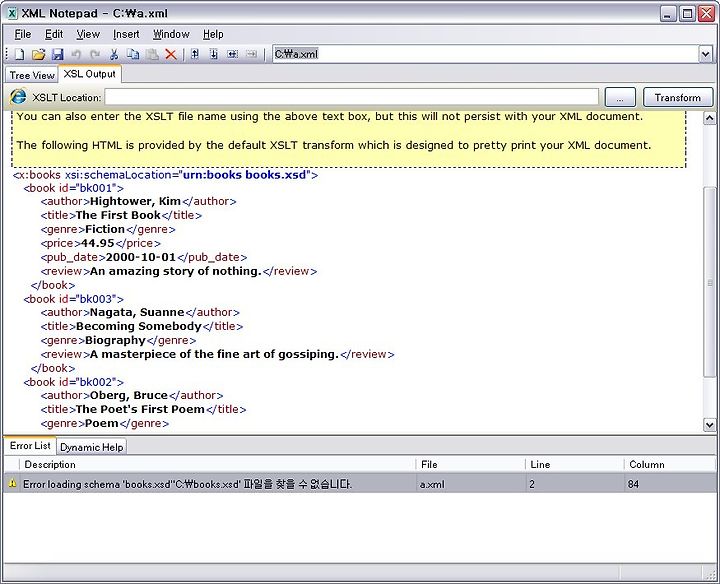Click the 'Hightower, Kim' author text
Viewport: 720px width, 584px height.
[x=135, y=202]
